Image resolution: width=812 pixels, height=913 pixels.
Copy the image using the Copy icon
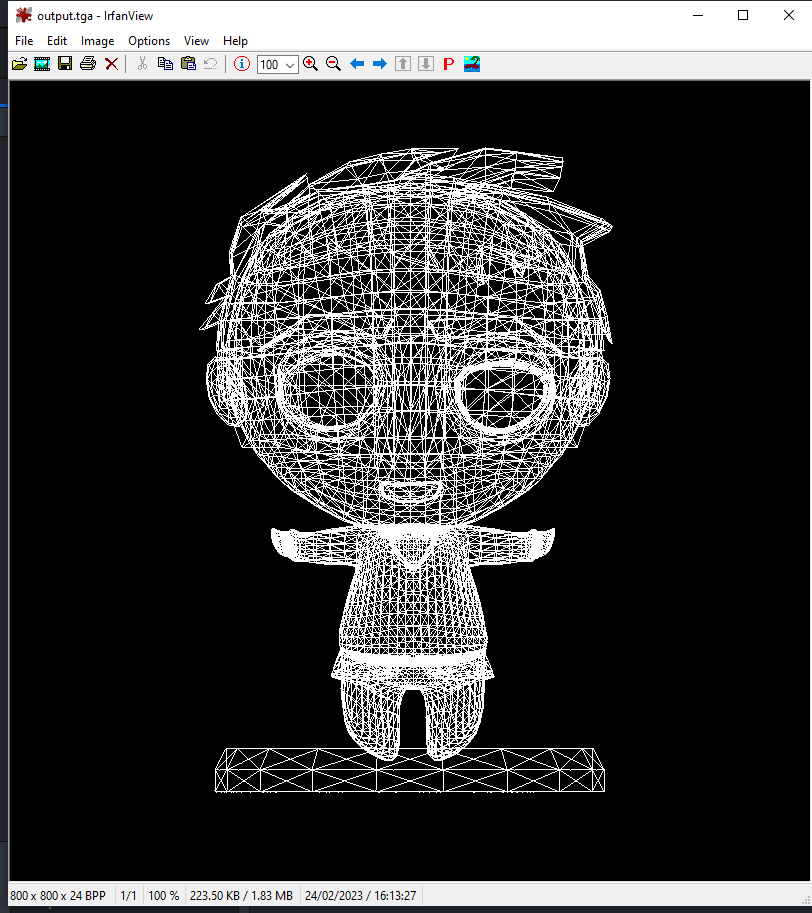(x=165, y=63)
